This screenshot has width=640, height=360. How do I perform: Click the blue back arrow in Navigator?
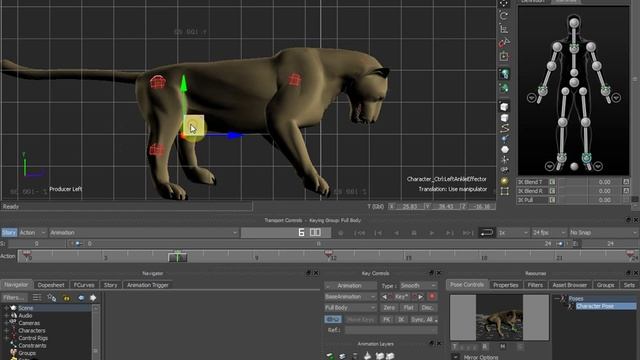[81, 298]
